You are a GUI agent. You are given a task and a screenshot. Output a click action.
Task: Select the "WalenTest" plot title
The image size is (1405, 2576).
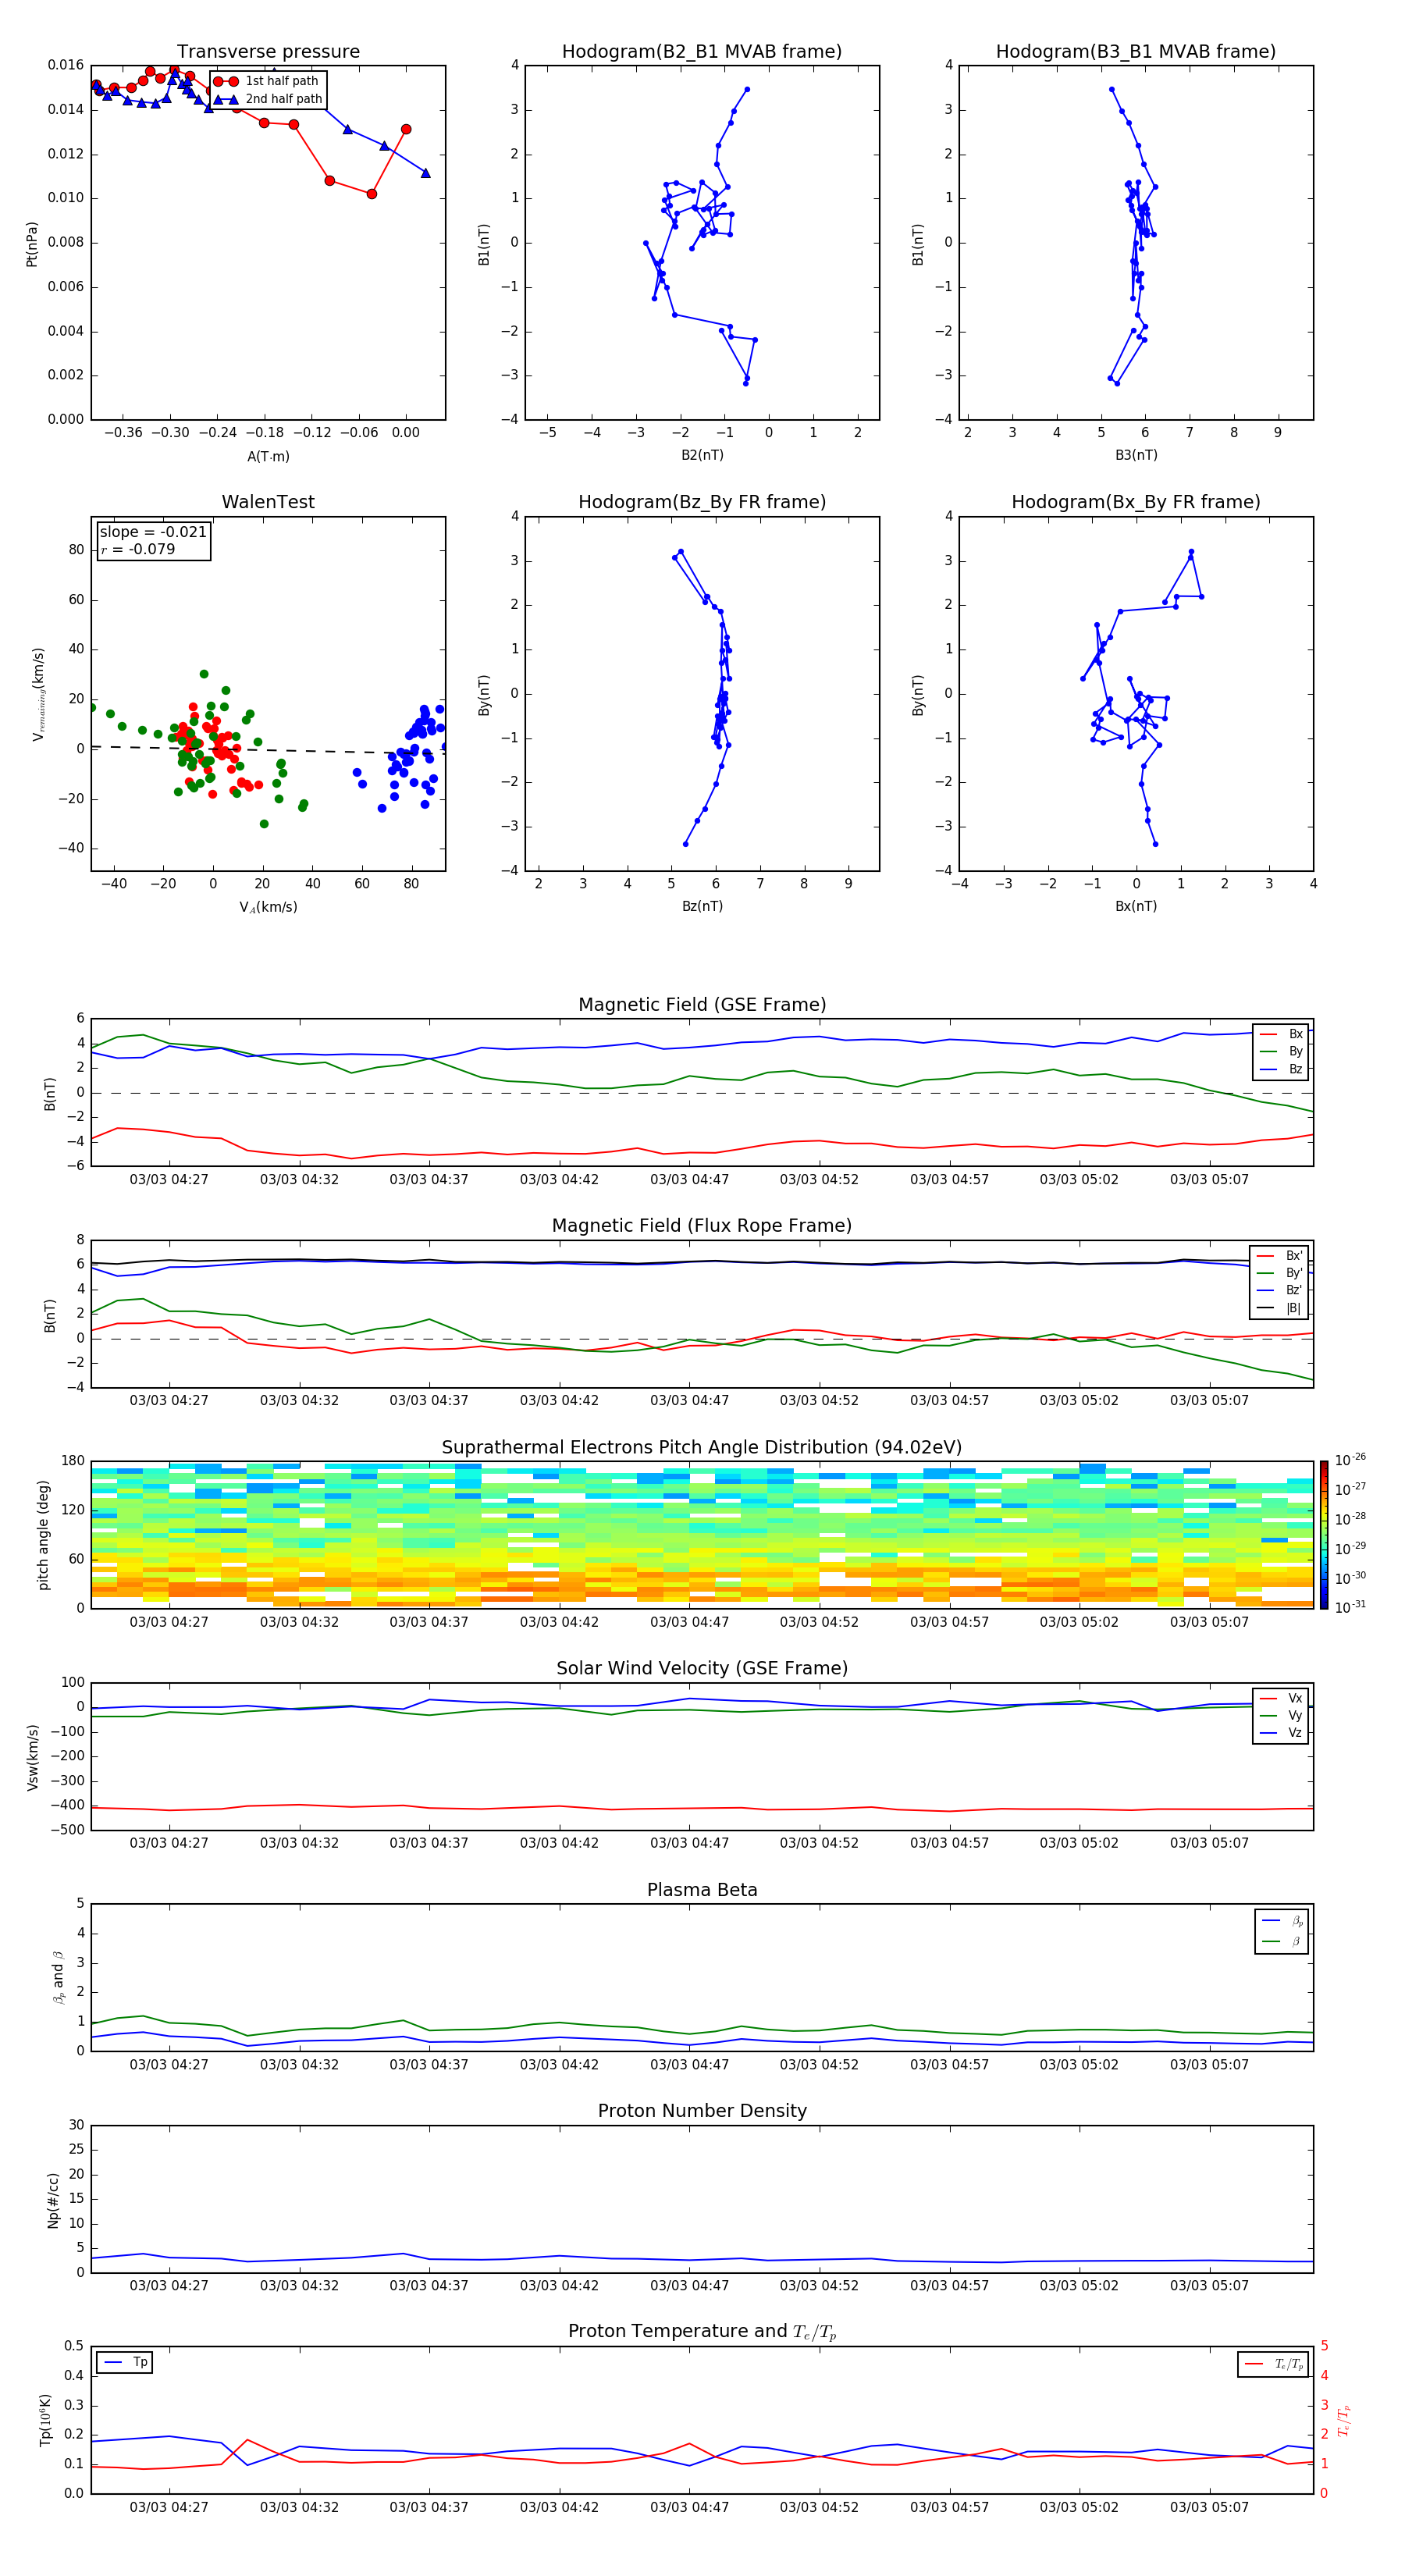(x=268, y=502)
